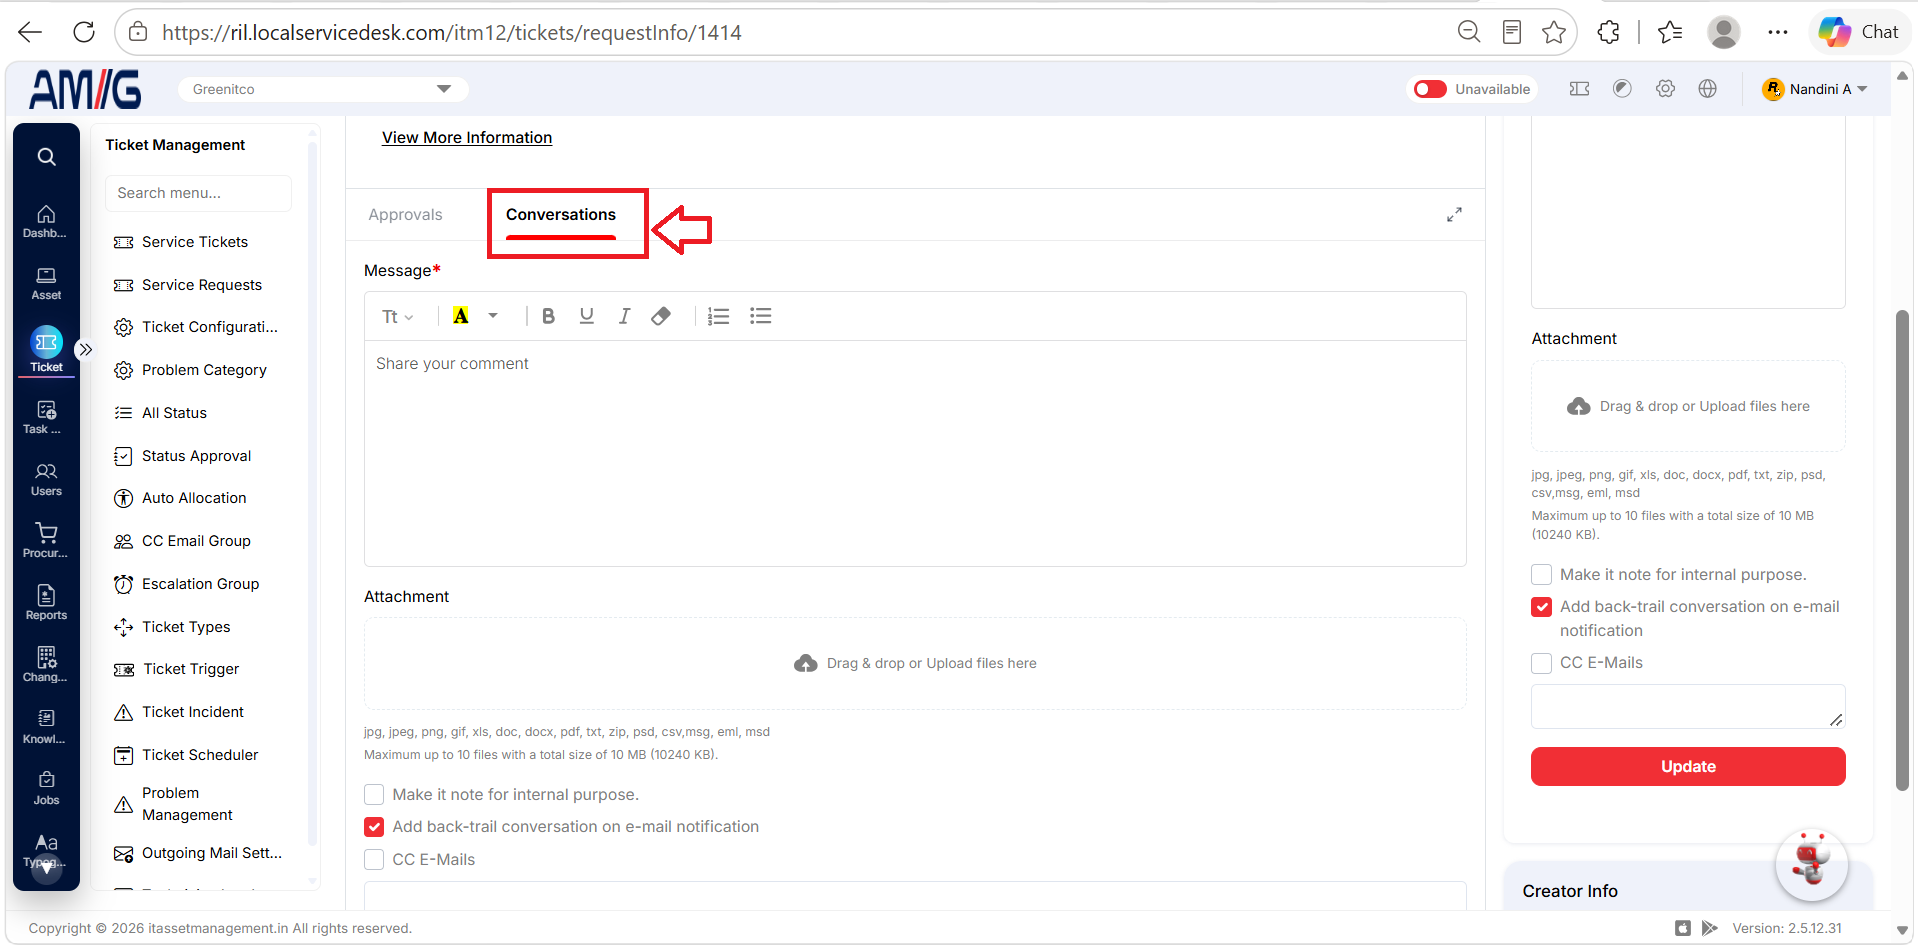The image size is (1918, 946).
Task: Click the text highlight color A swatch
Action: 461,316
